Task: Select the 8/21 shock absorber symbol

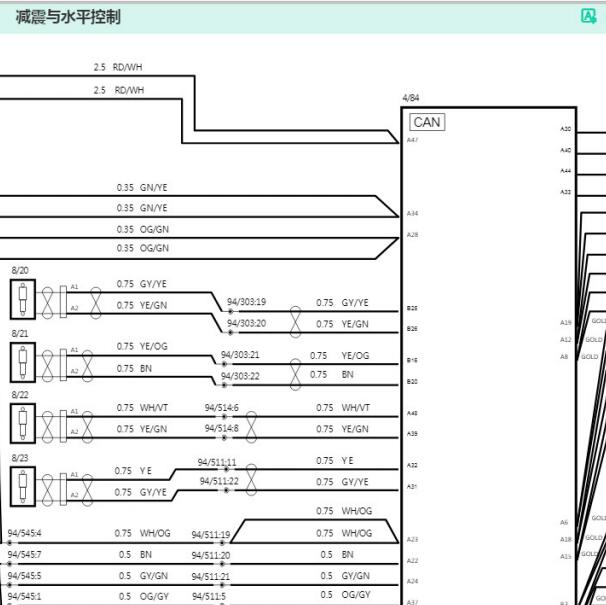Action: tap(23, 362)
